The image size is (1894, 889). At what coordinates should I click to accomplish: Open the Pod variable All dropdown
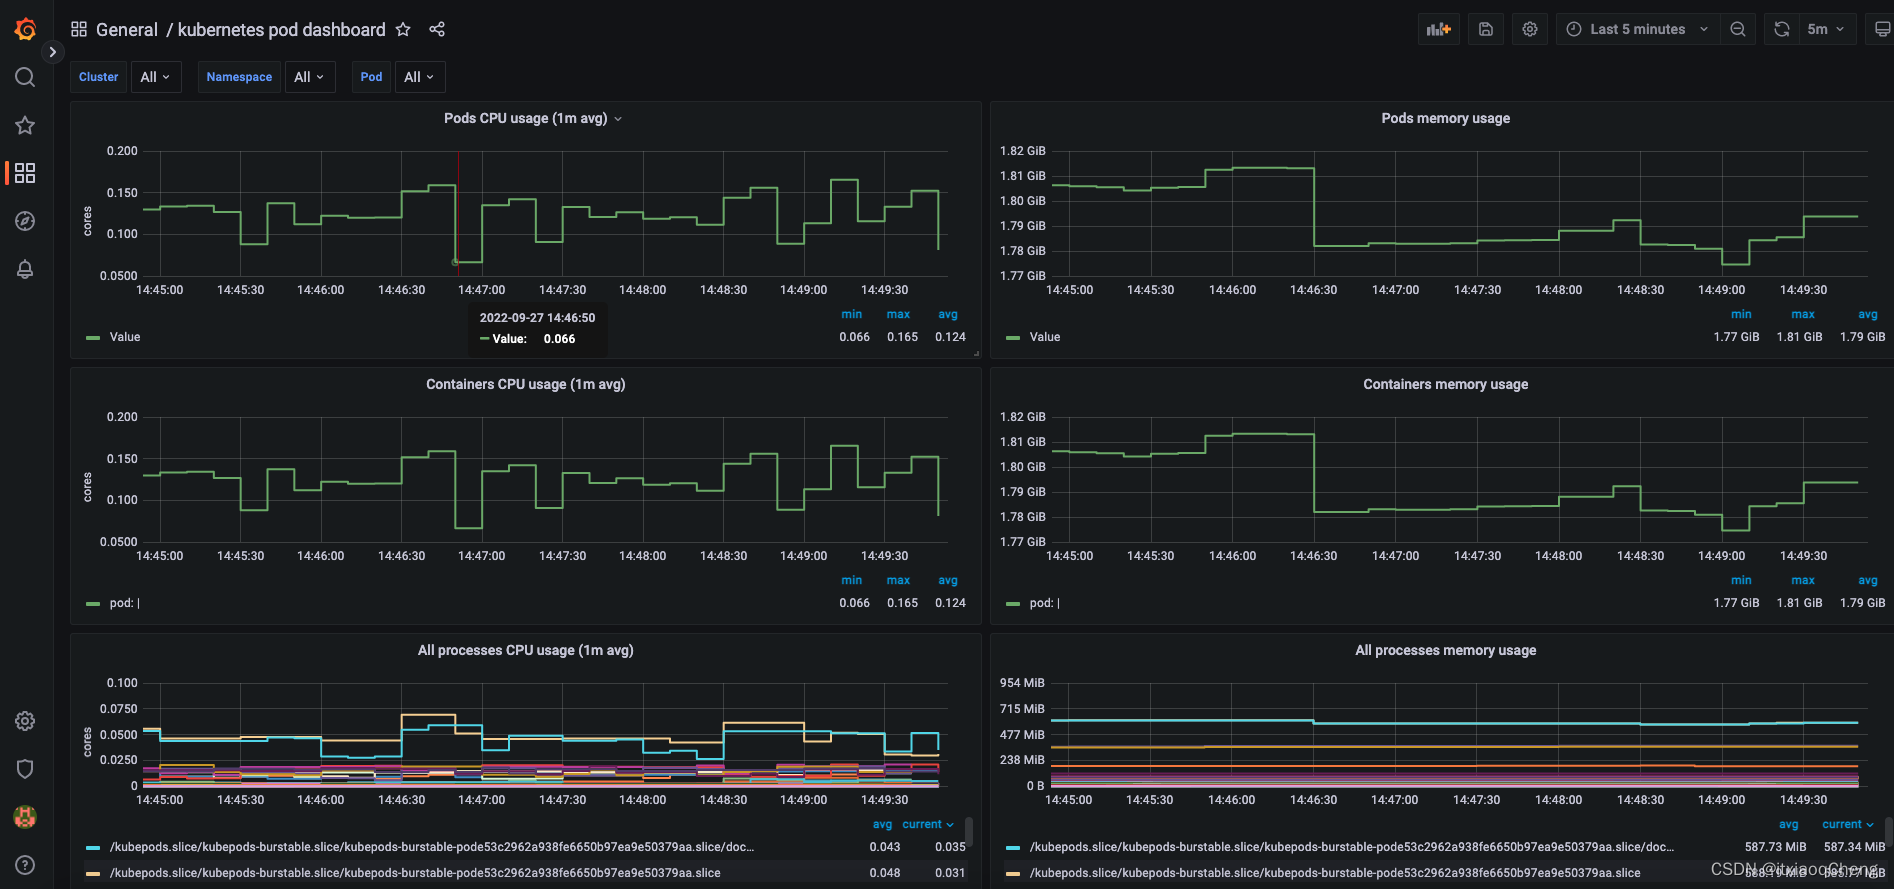420,77
